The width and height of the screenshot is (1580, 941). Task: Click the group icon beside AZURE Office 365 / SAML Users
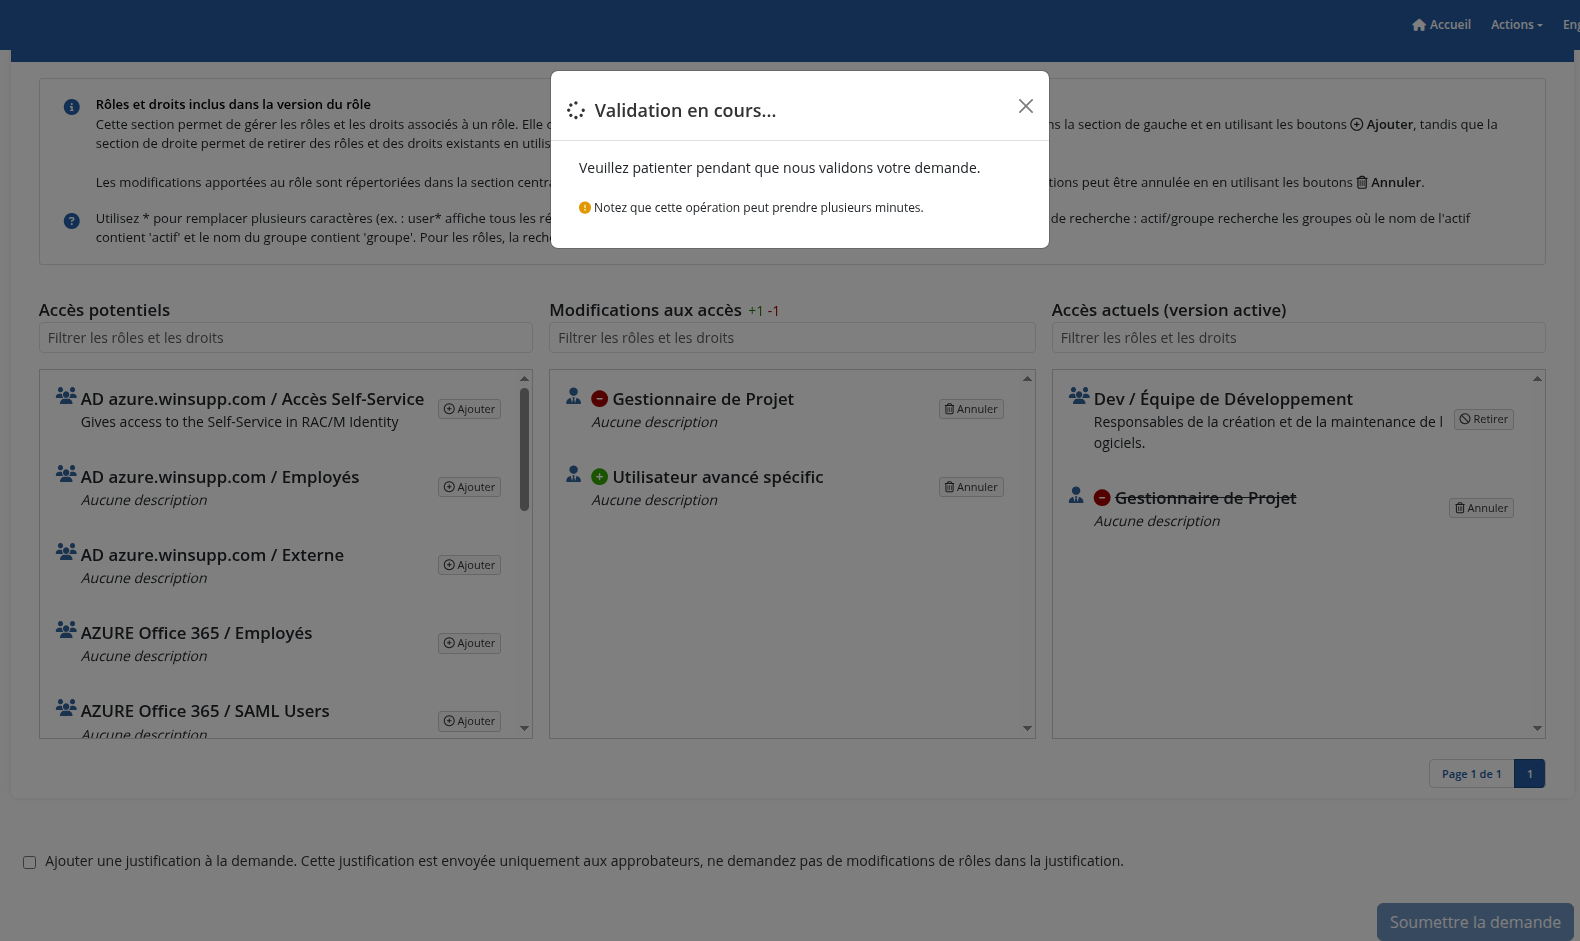[x=66, y=708]
